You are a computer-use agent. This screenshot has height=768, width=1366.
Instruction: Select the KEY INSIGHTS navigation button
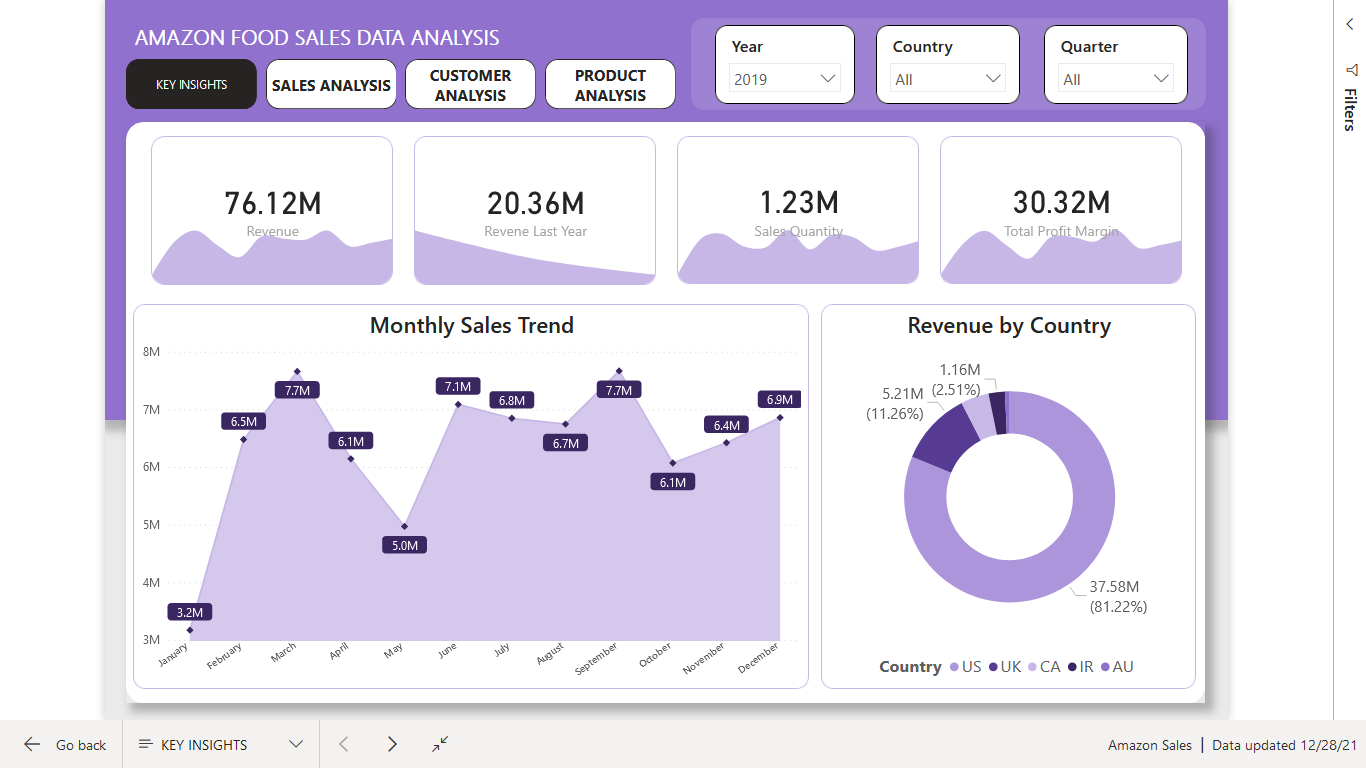(x=191, y=84)
